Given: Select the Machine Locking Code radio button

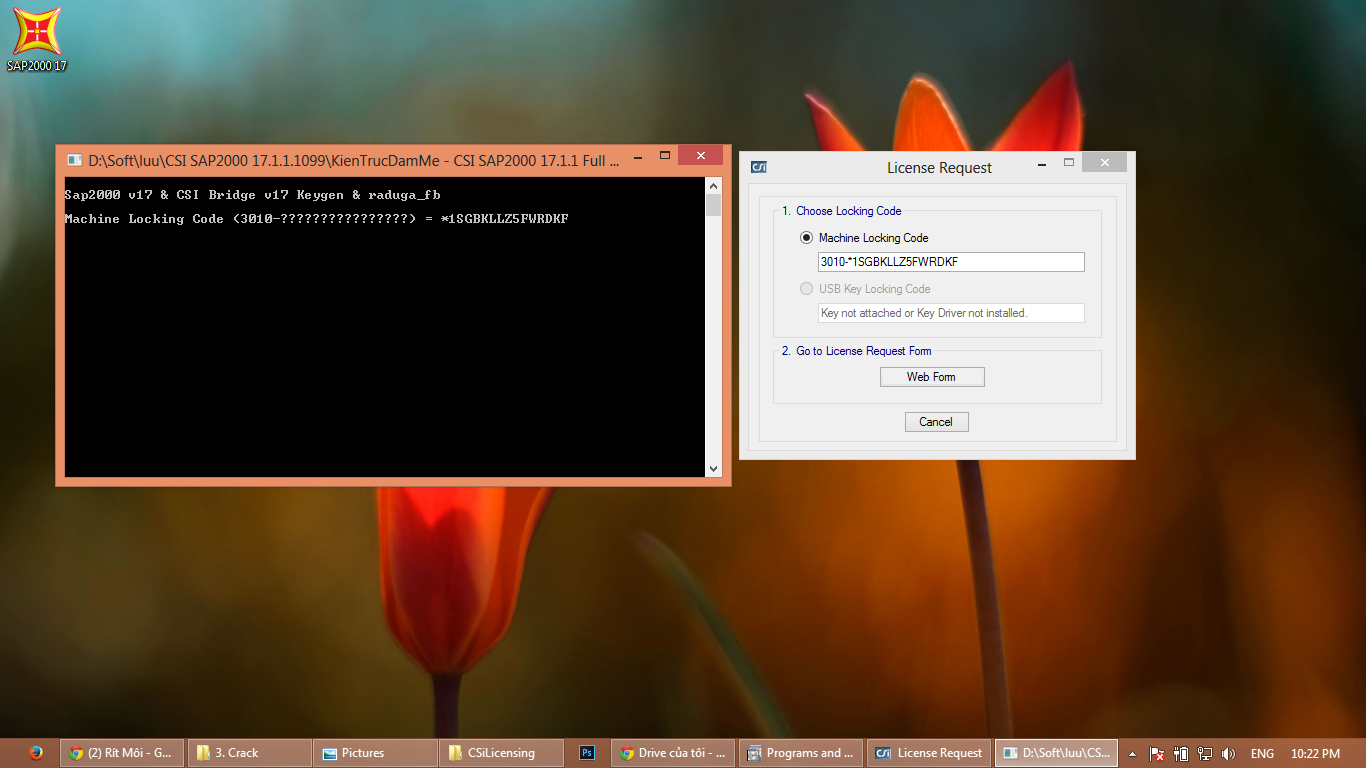Looking at the screenshot, I should [x=806, y=238].
